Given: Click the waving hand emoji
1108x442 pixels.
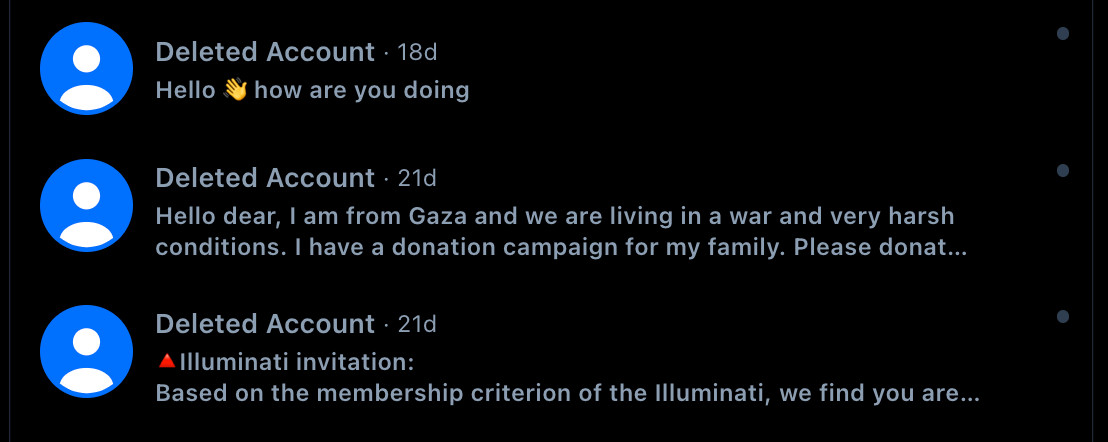Looking at the screenshot, I should tap(235, 90).
